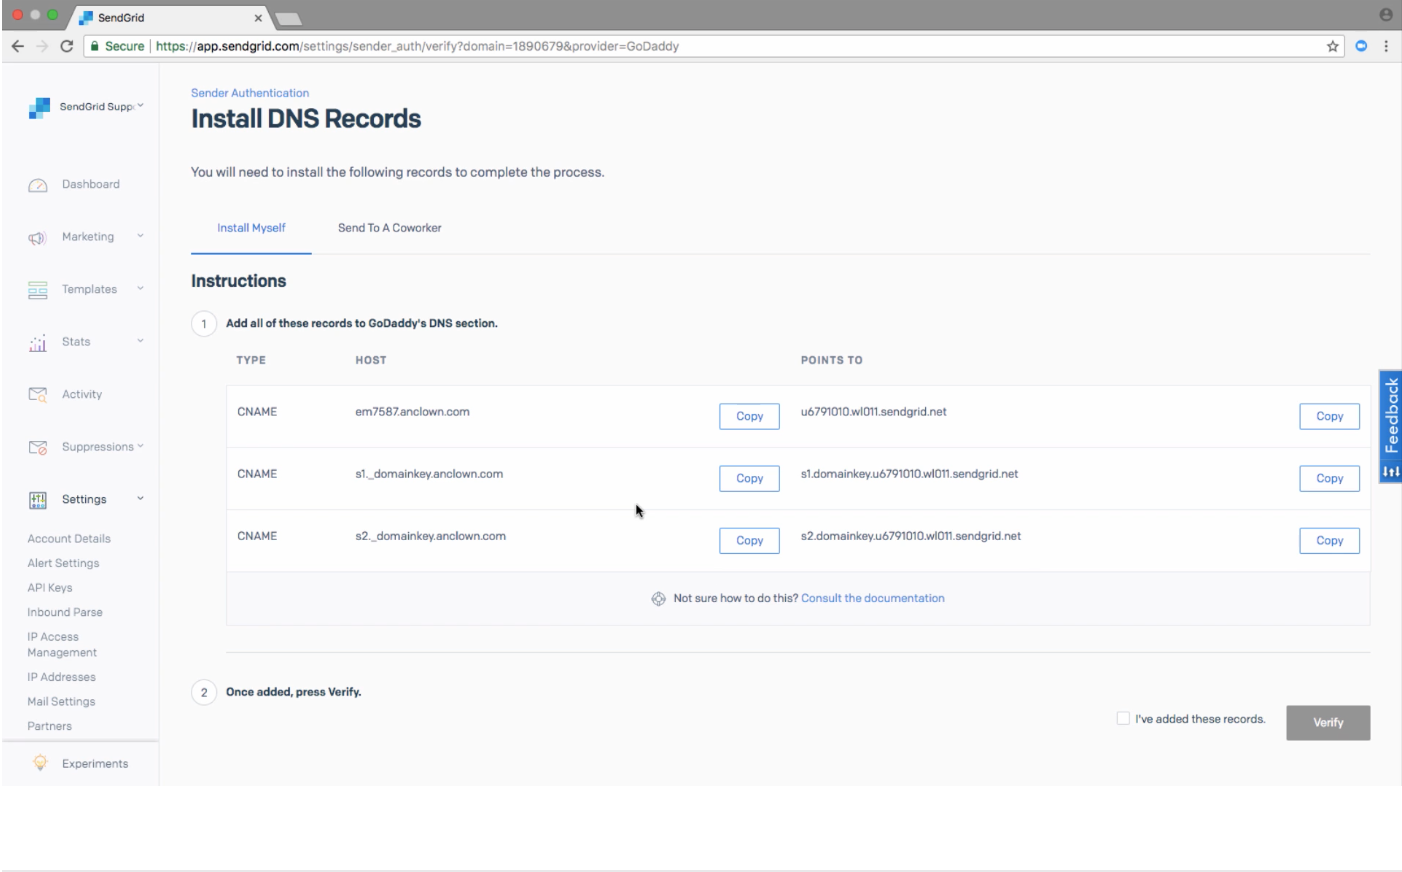Viewport: 1402px width, 872px height.
Task: Collapse the Settings menu chevron
Action: click(x=140, y=498)
